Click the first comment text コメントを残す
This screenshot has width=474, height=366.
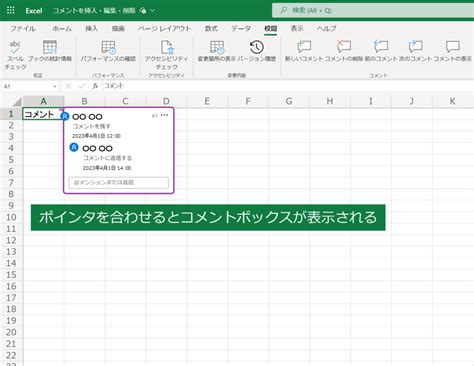[92, 126]
